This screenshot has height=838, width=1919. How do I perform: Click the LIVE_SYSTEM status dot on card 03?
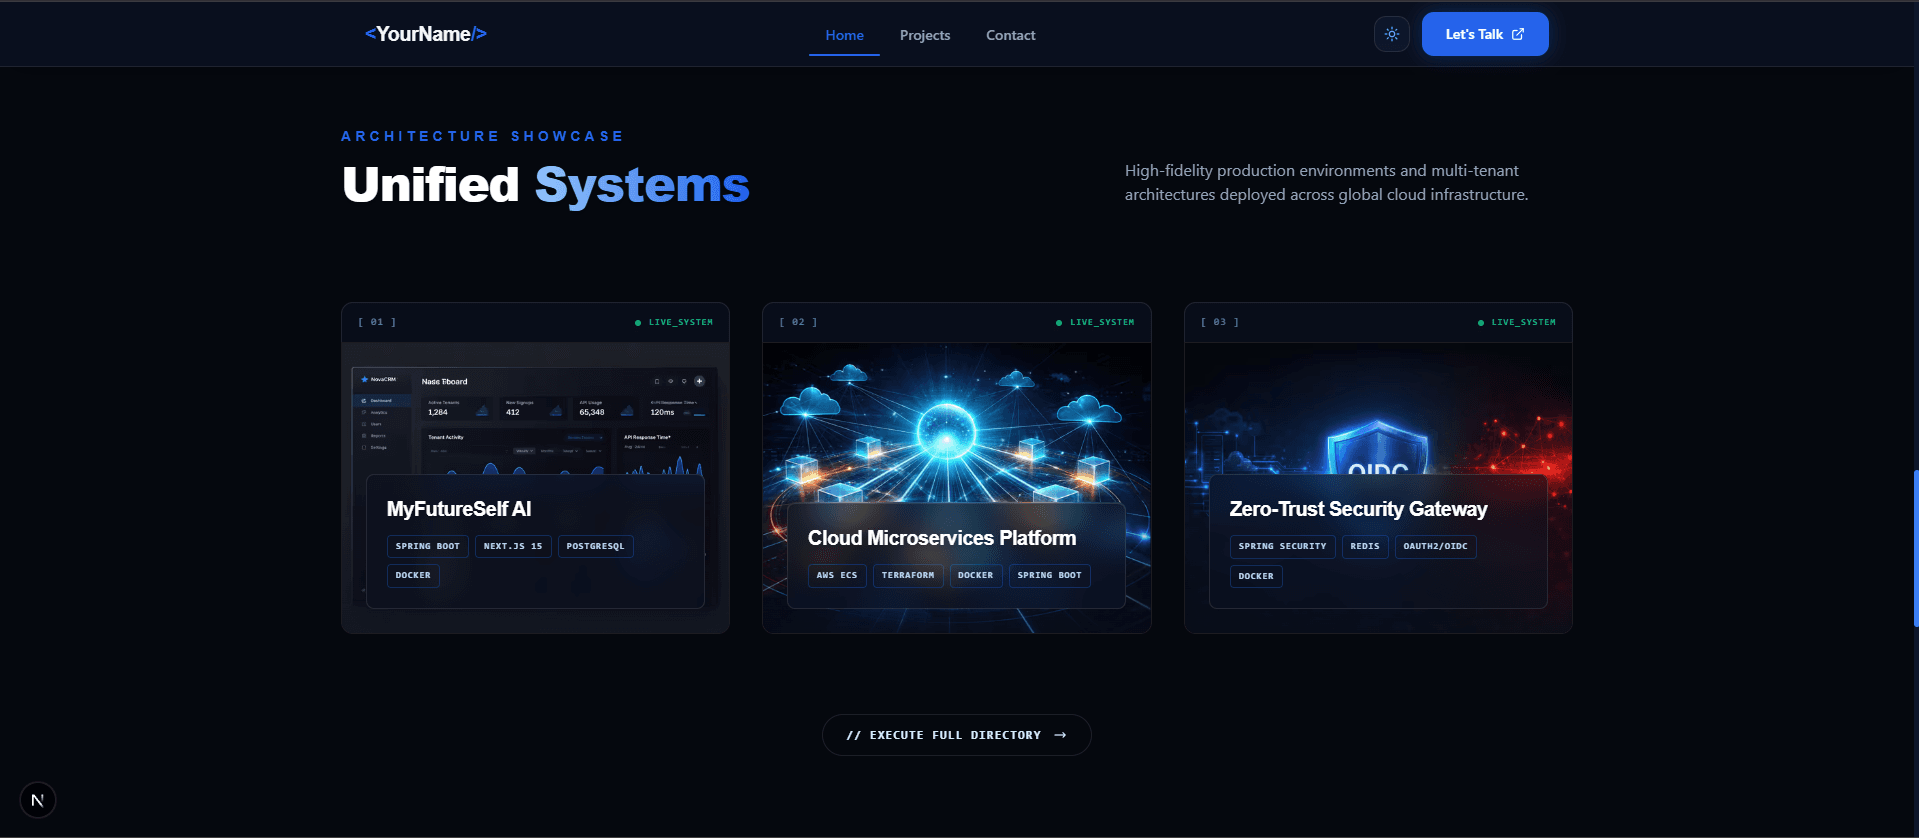[x=1481, y=323]
